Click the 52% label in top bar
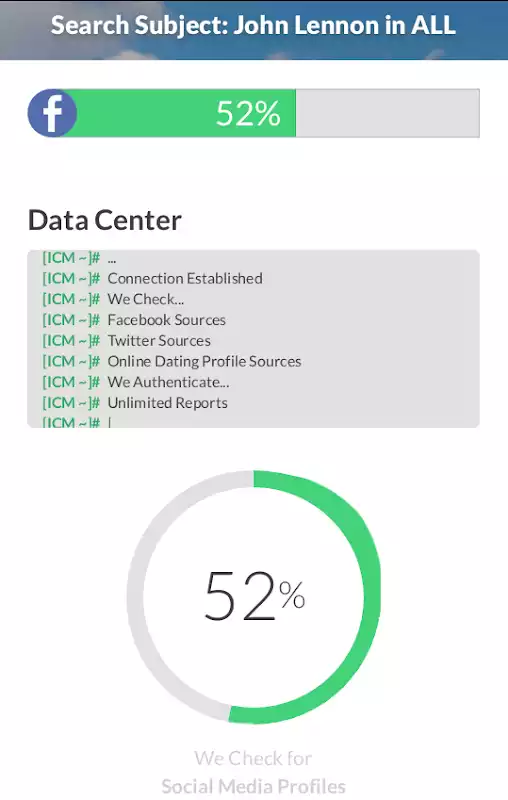Screen dimensions: 508x800 (x=248, y=113)
